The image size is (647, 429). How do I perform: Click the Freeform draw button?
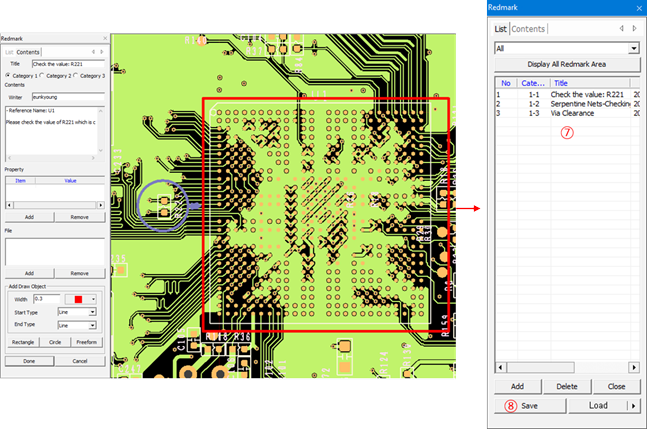pos(87,342)
